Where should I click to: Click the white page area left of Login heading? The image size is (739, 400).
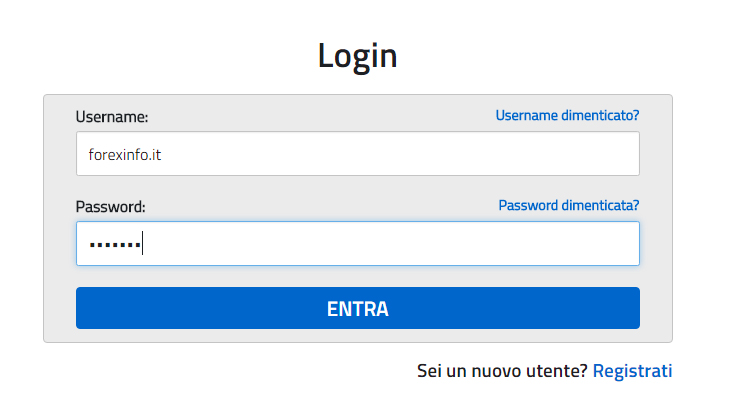click(150, 56)
